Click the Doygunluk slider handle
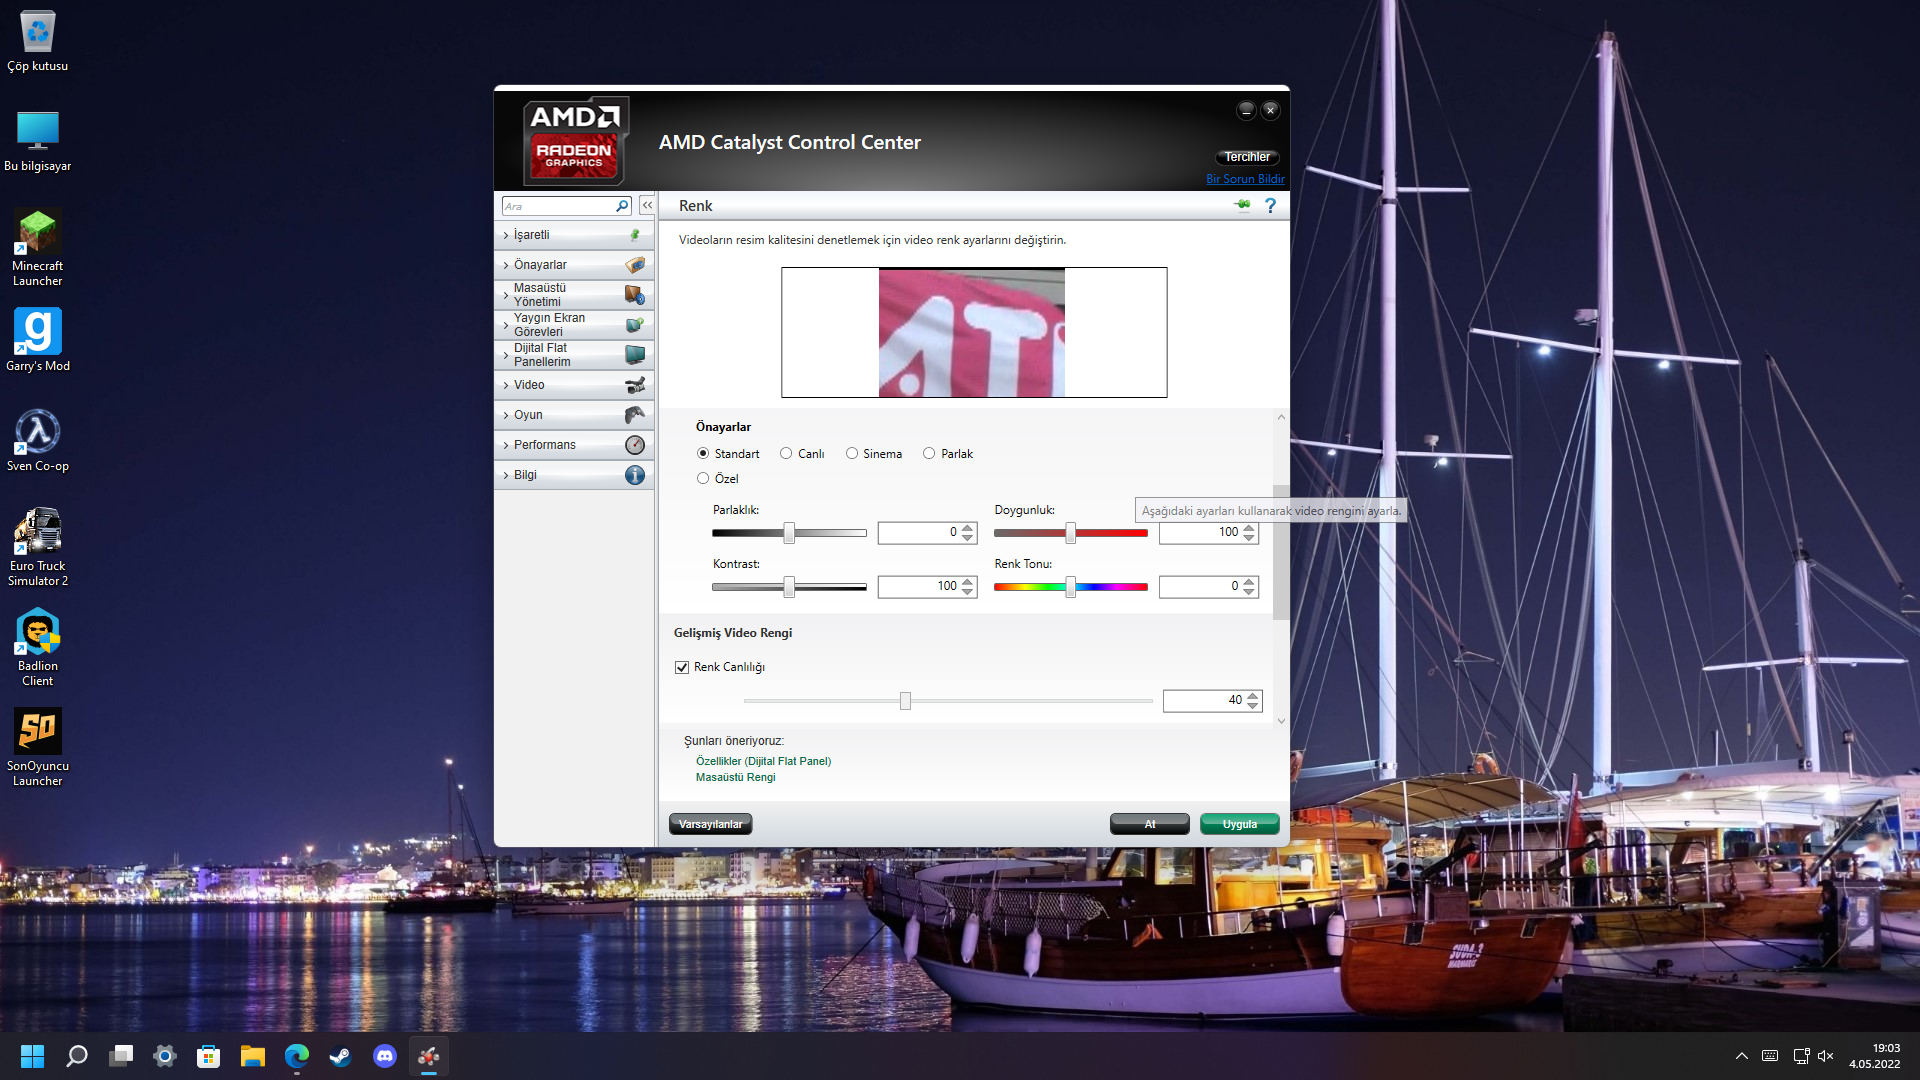Screen dimensions: 1920x1080 1070,533
